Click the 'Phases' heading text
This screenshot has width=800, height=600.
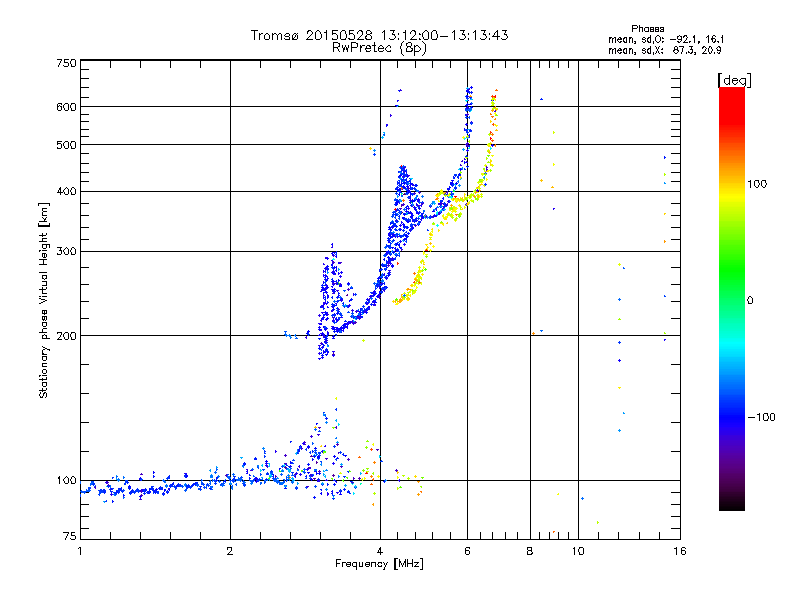647,29
